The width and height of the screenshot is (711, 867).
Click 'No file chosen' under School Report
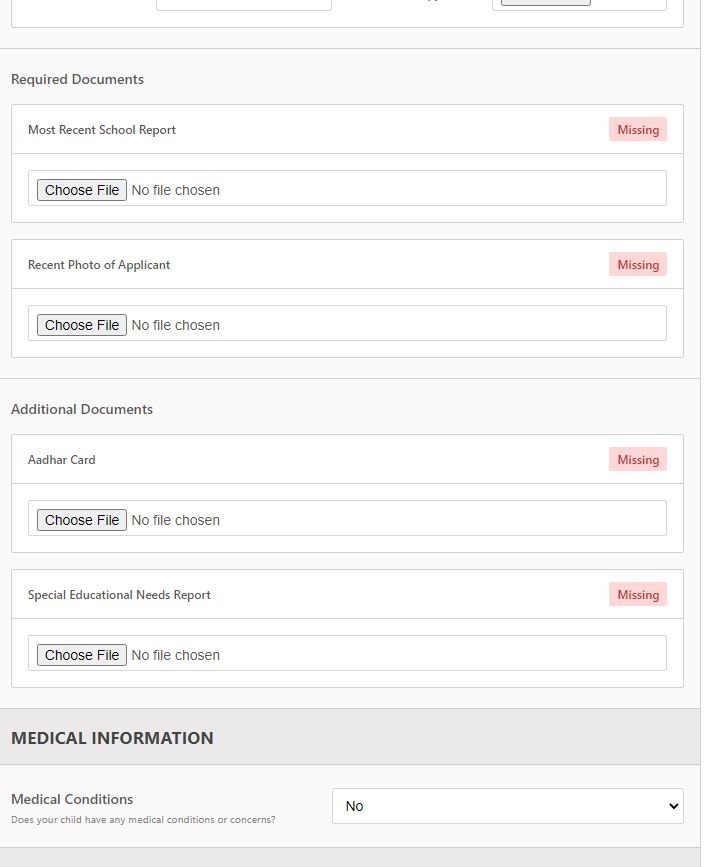(175, 190)
